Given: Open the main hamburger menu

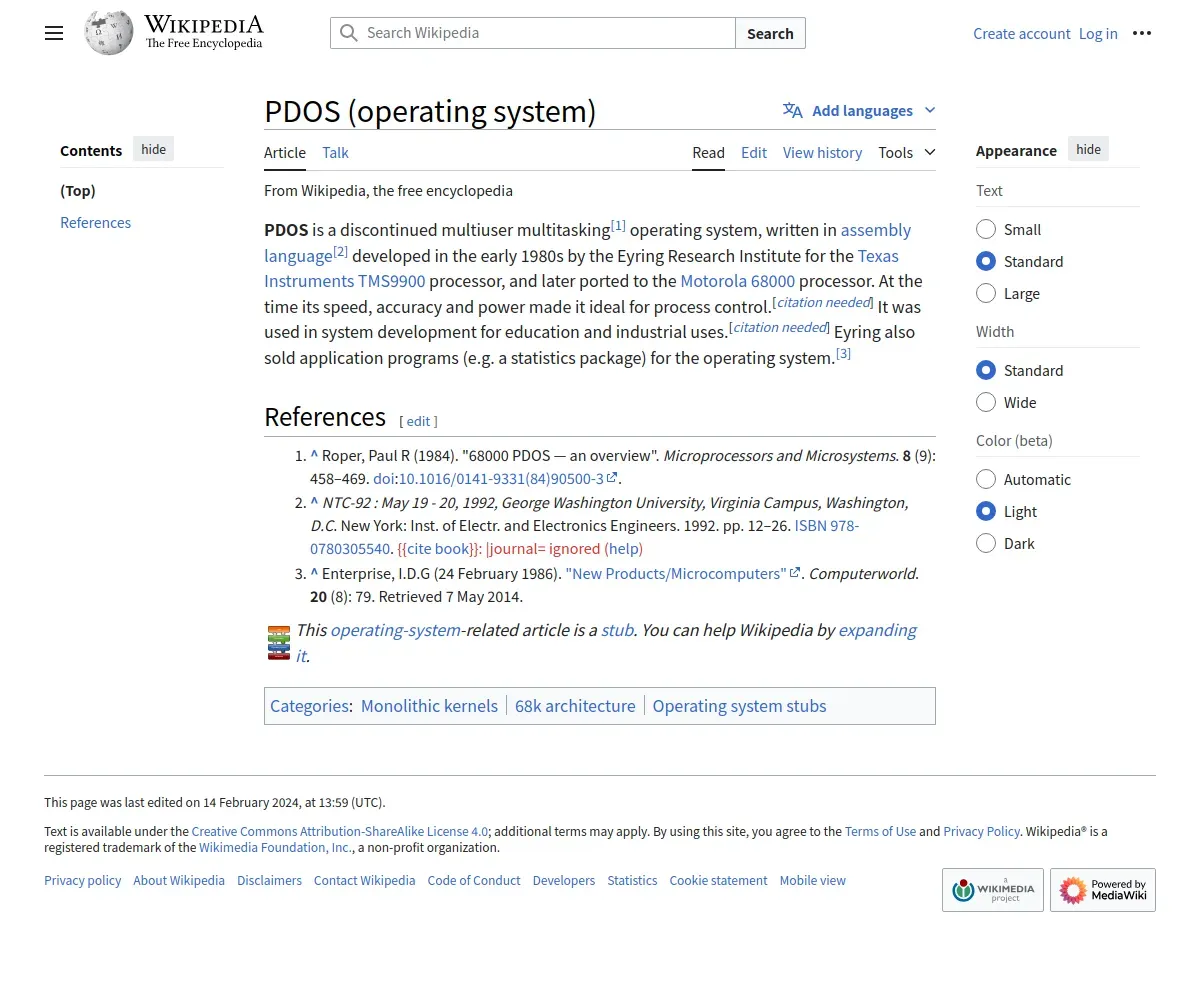Looking at the screenshot, I should [54, 33].
